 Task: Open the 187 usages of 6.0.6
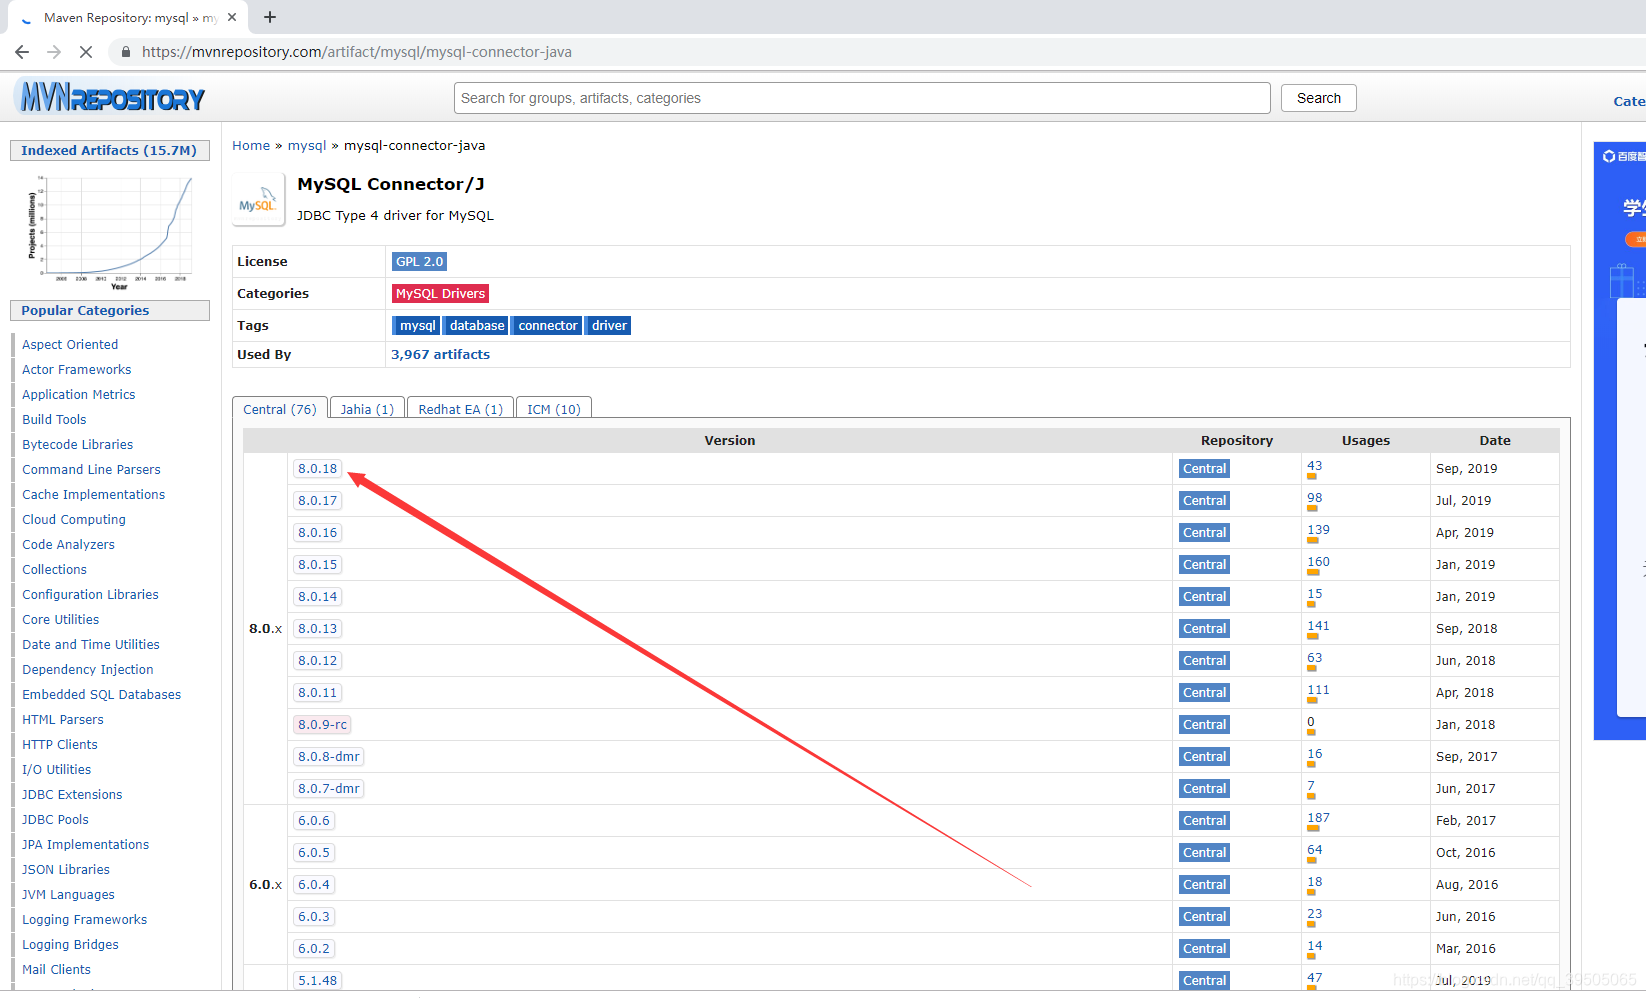coord(1318,817)
